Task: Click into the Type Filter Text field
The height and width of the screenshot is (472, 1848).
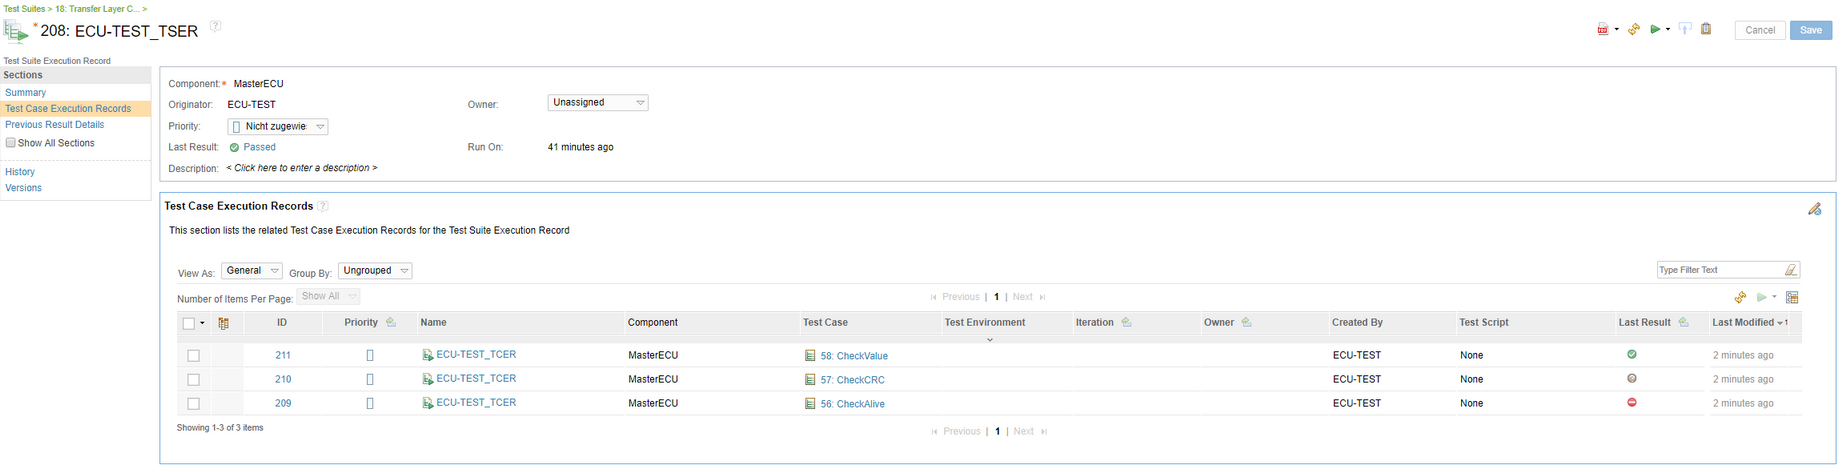Action: click(x=1720, y=270)
